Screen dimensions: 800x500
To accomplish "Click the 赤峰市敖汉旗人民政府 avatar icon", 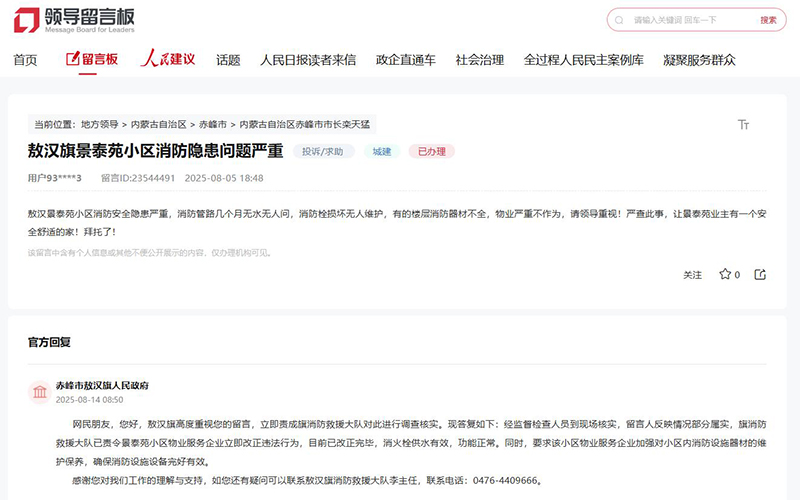I will (x=40, y=392).
